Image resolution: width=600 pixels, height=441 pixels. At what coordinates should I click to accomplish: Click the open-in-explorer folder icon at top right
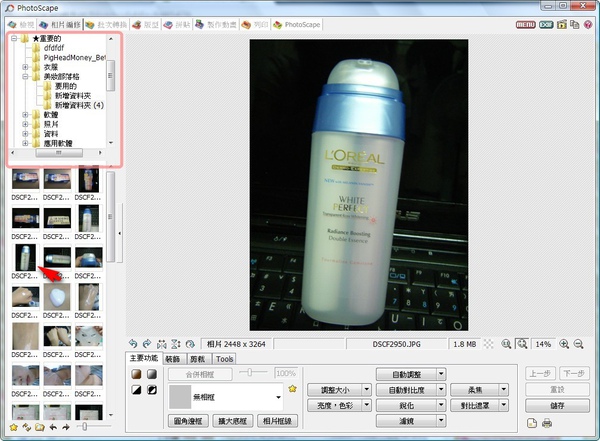click(x=562, y=24)
